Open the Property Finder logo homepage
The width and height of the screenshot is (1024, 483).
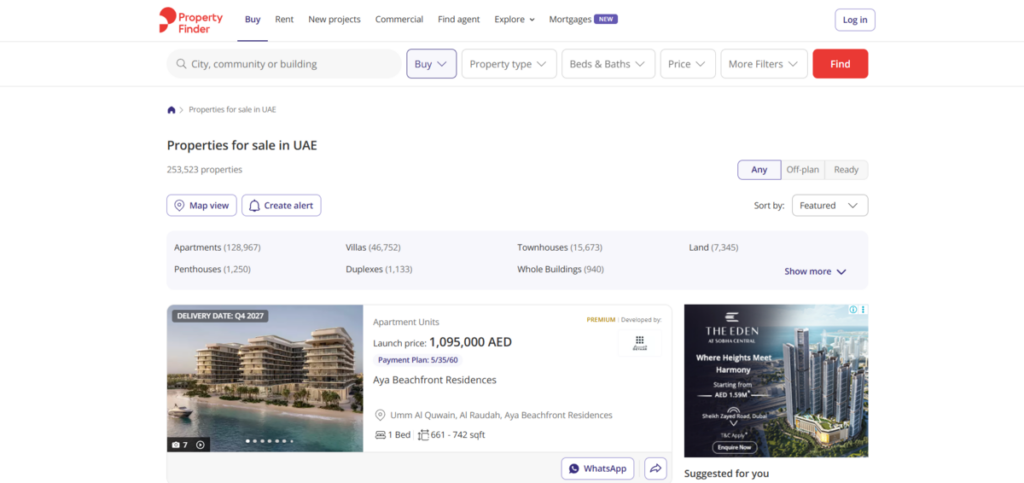point(191,20)
